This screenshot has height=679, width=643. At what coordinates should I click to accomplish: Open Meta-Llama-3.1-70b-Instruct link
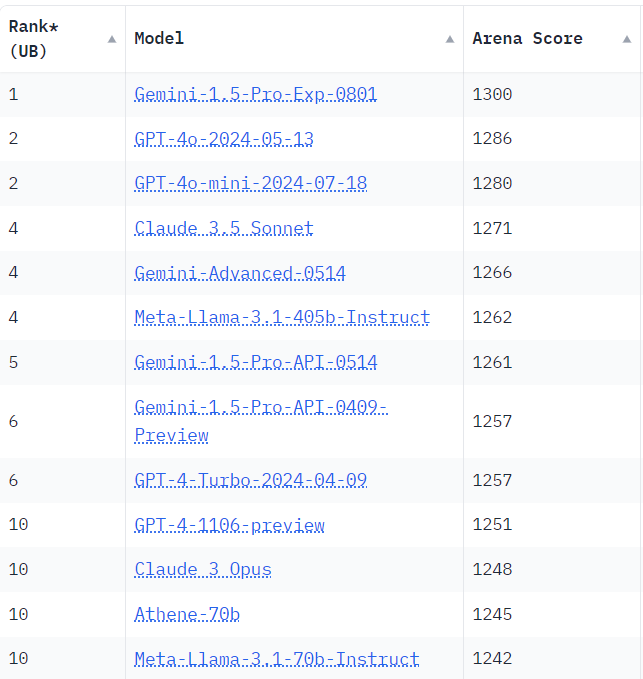click(277, 659)
